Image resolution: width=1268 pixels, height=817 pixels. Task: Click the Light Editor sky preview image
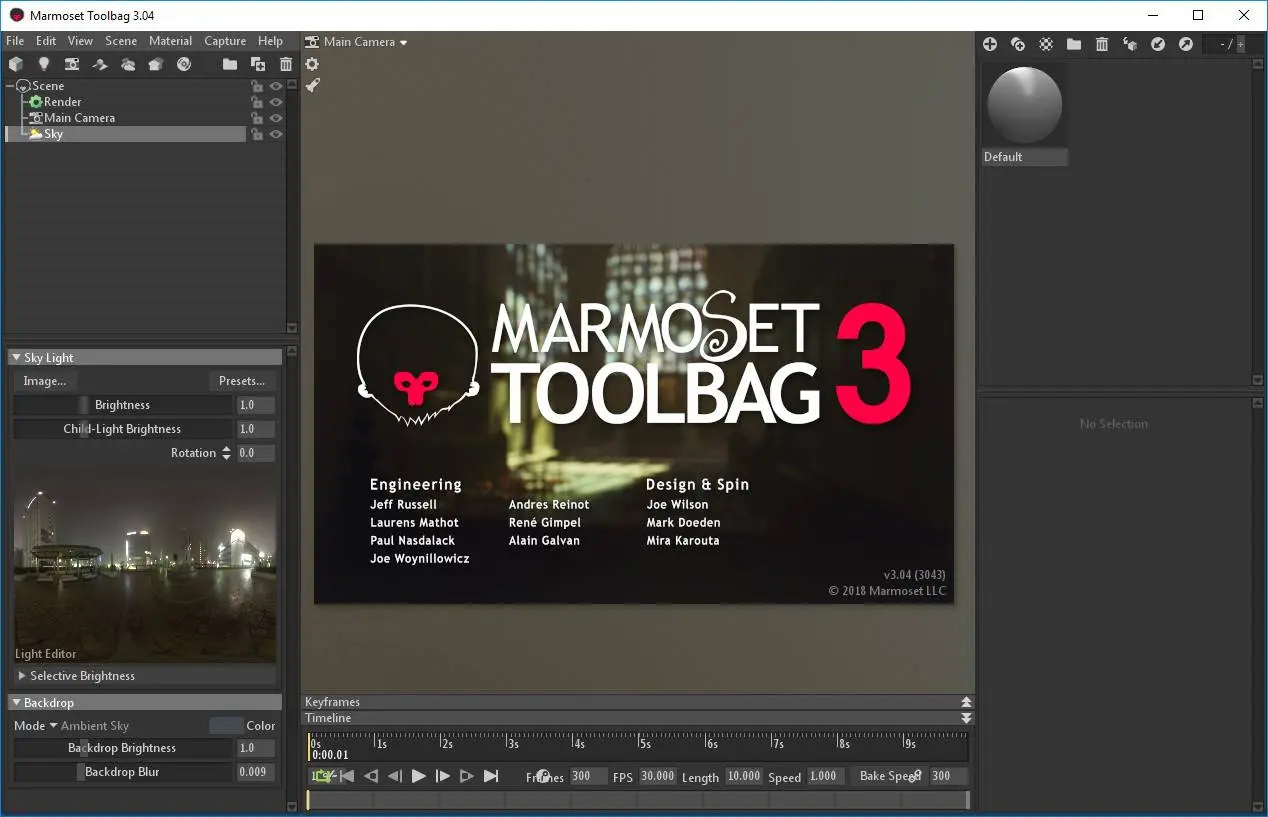[145, 568]
